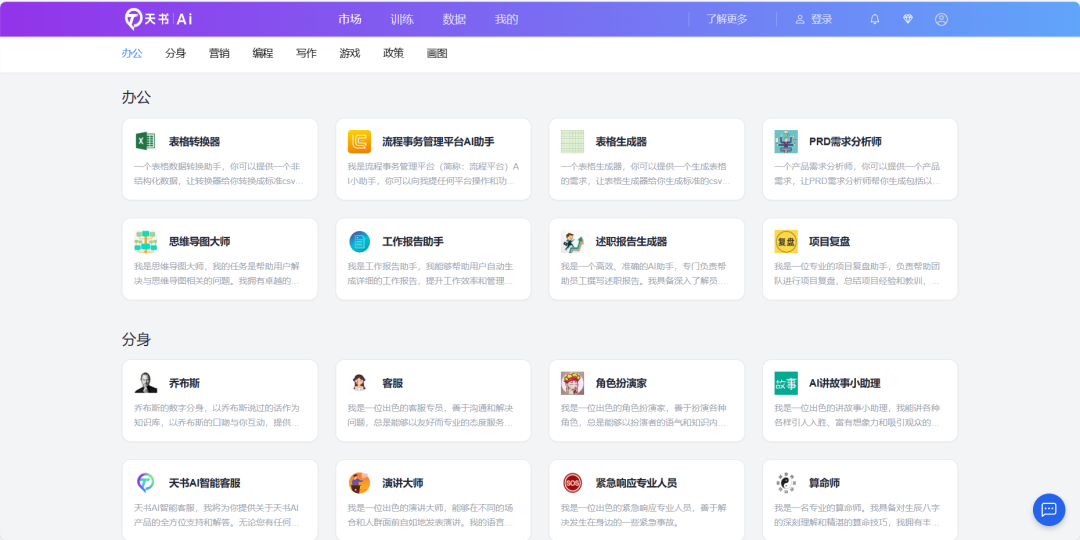
Task: Go to 我的 in top navigation
Action: [507, 19]
